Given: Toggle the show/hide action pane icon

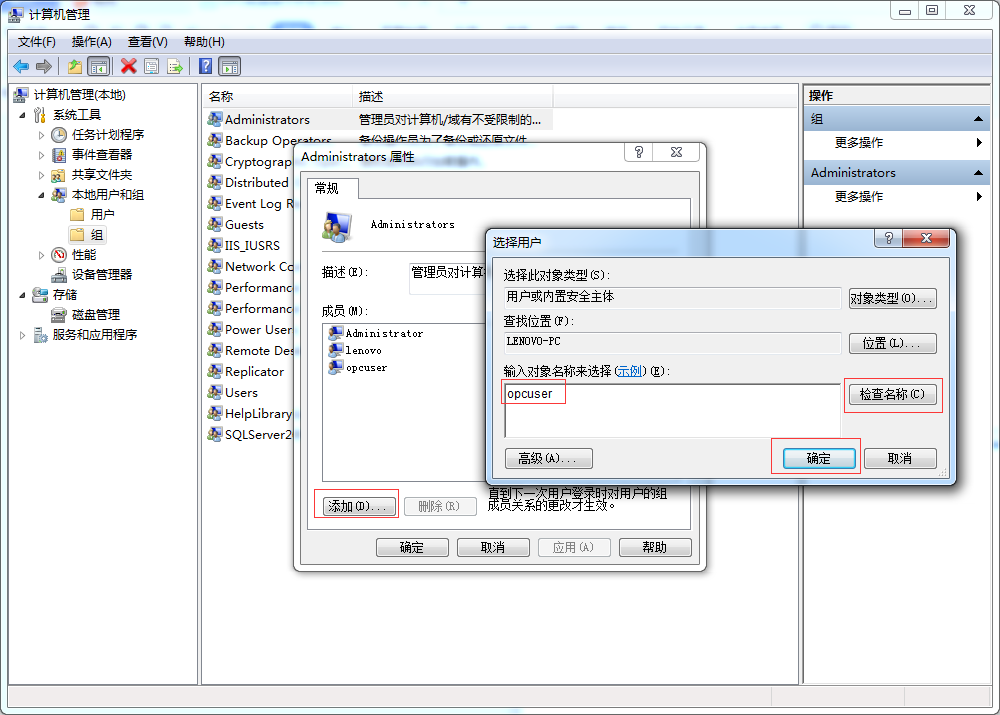Looking at the screenshot, I should (230, 66).
